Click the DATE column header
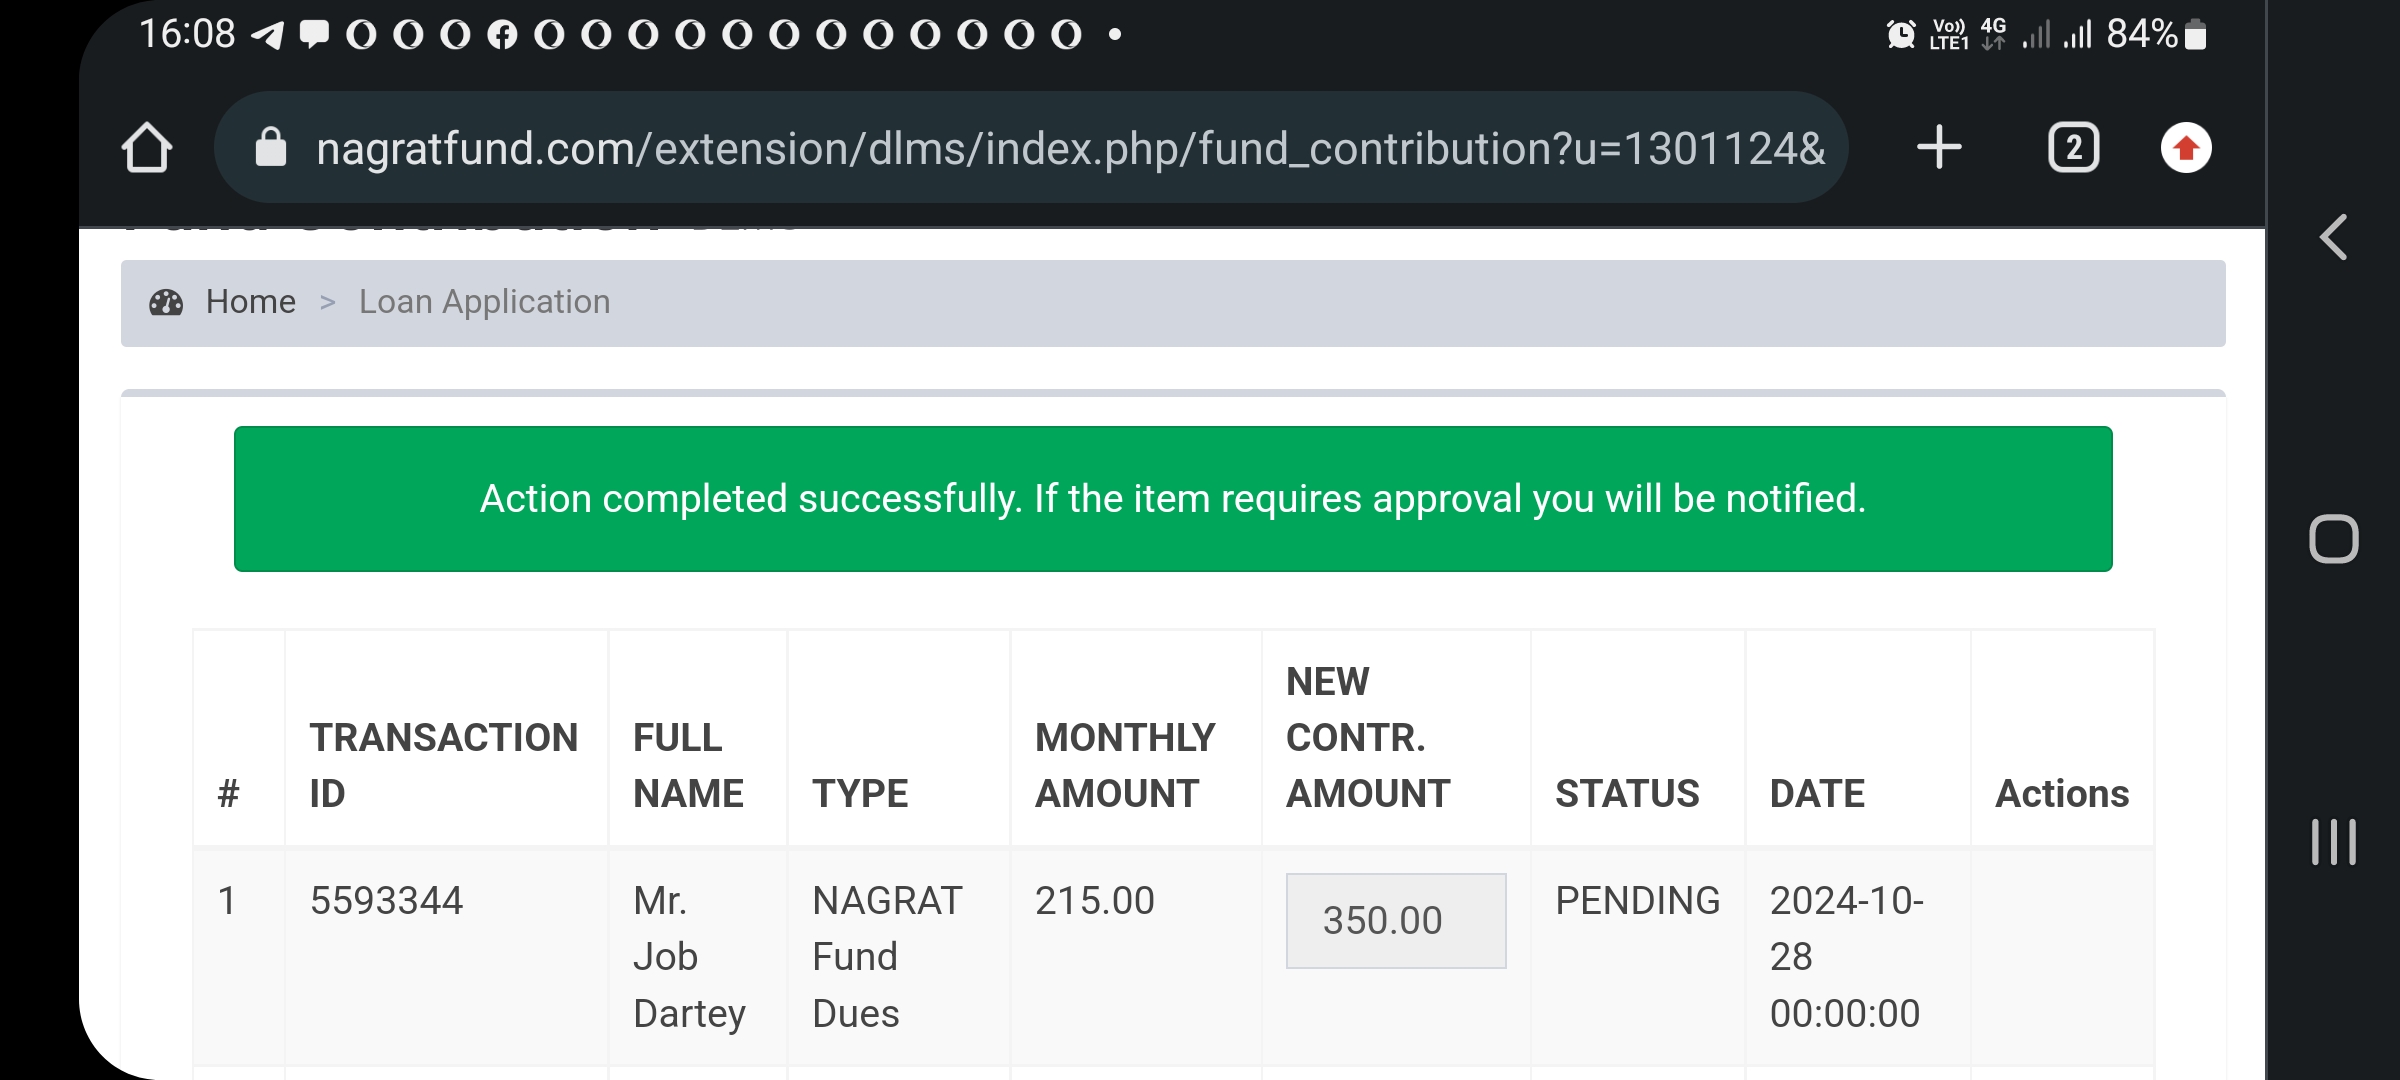This screenshot has height=1080, width=2400. 1817,793
